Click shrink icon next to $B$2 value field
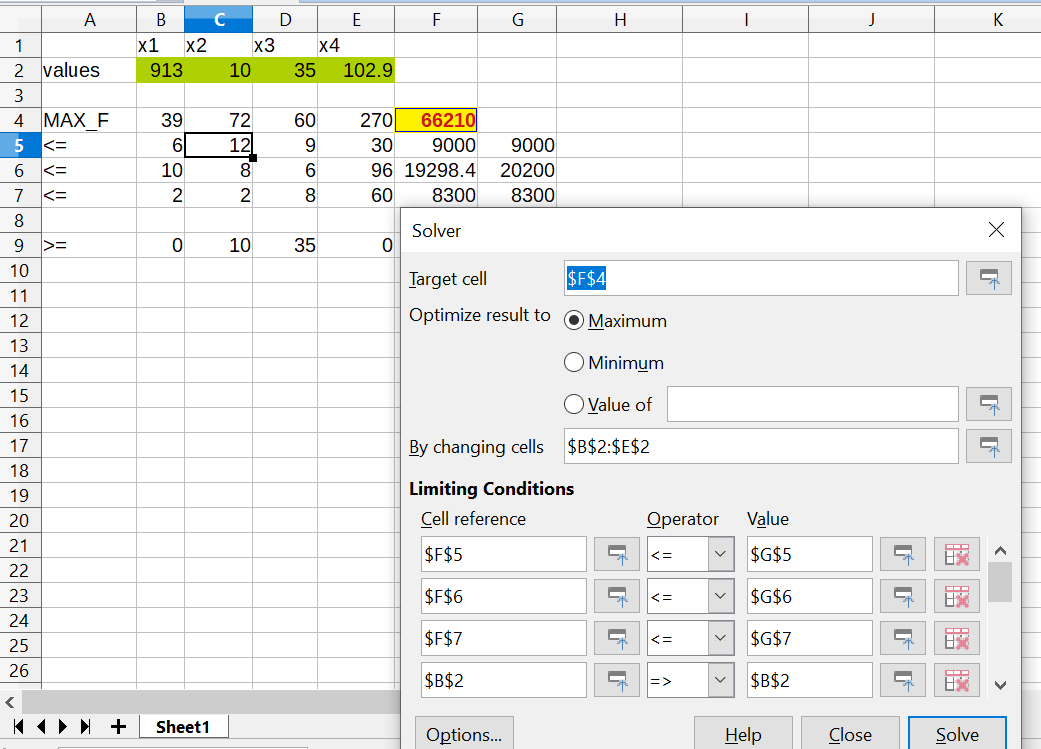Image resolution: width=1041 pixels, height=749 pixels. click(903, 680)
